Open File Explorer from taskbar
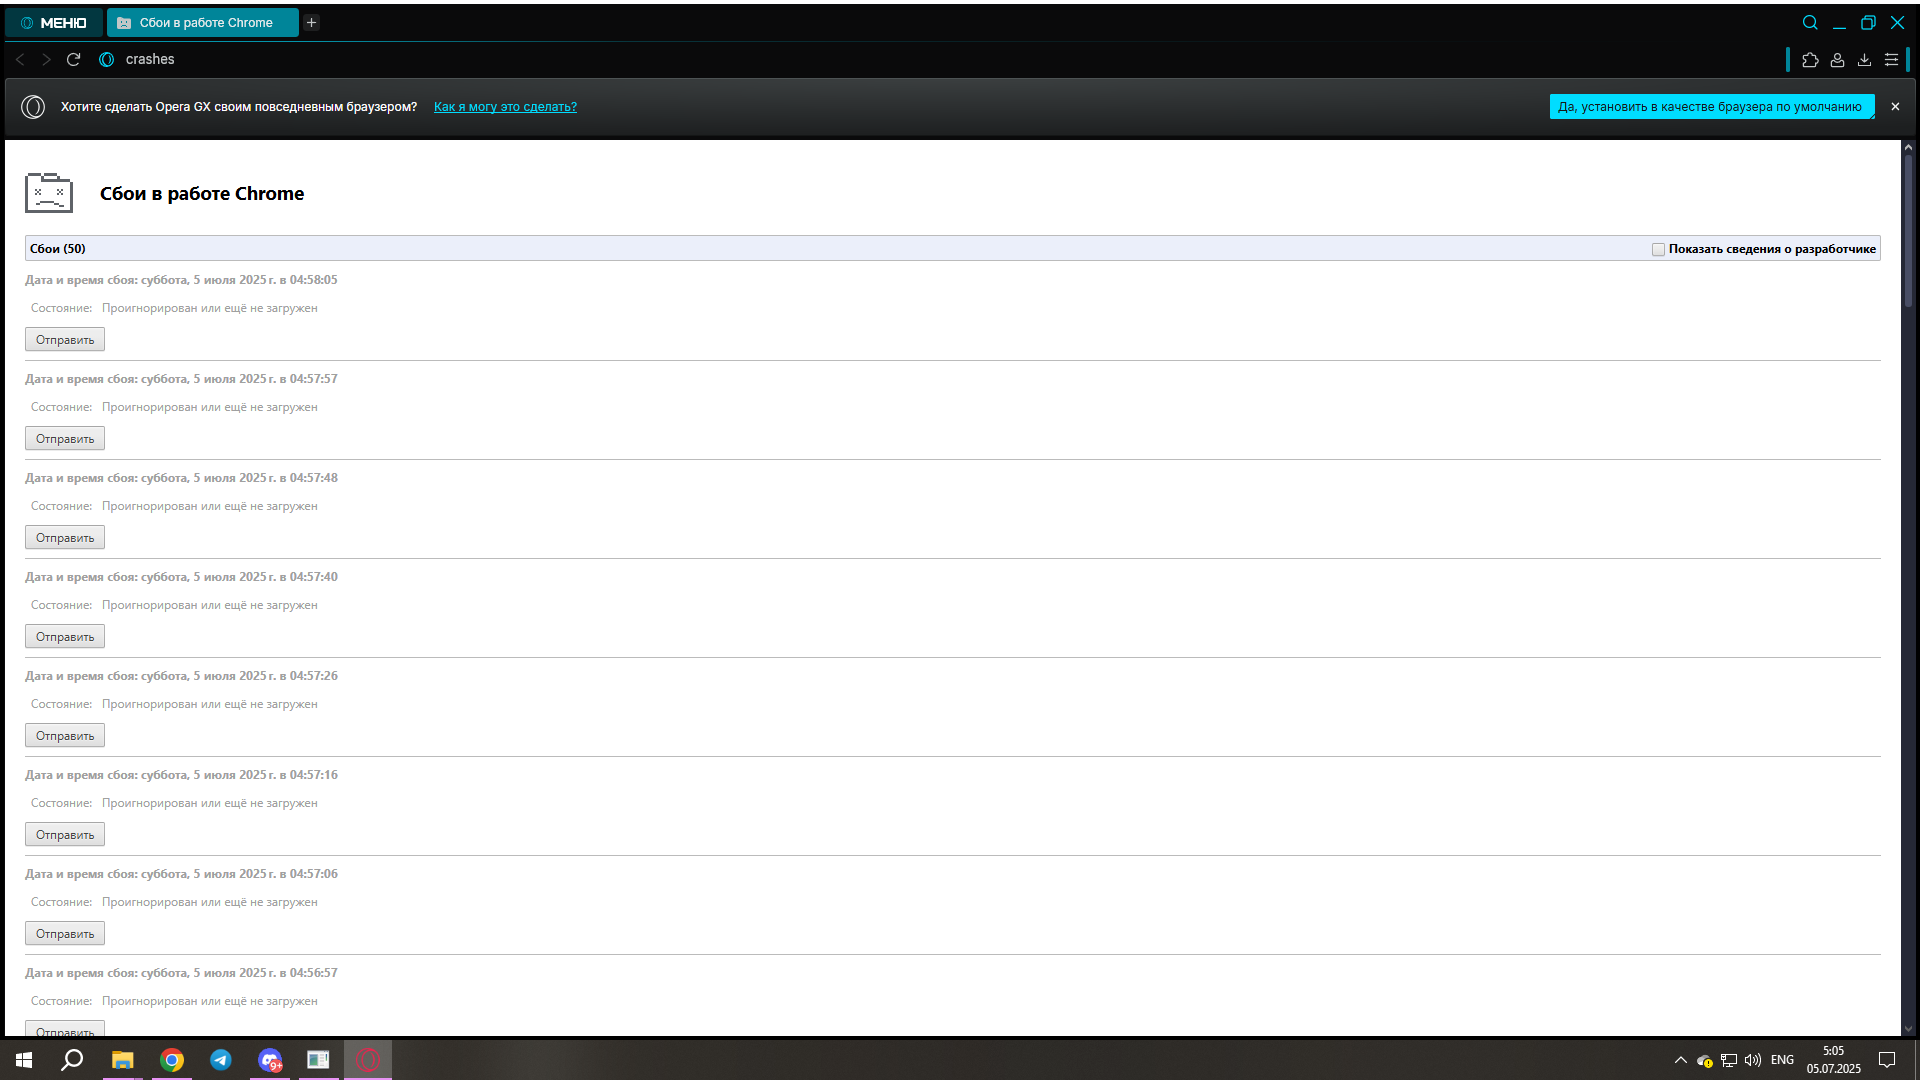 pyautogui.click(x=122, y=1060)
